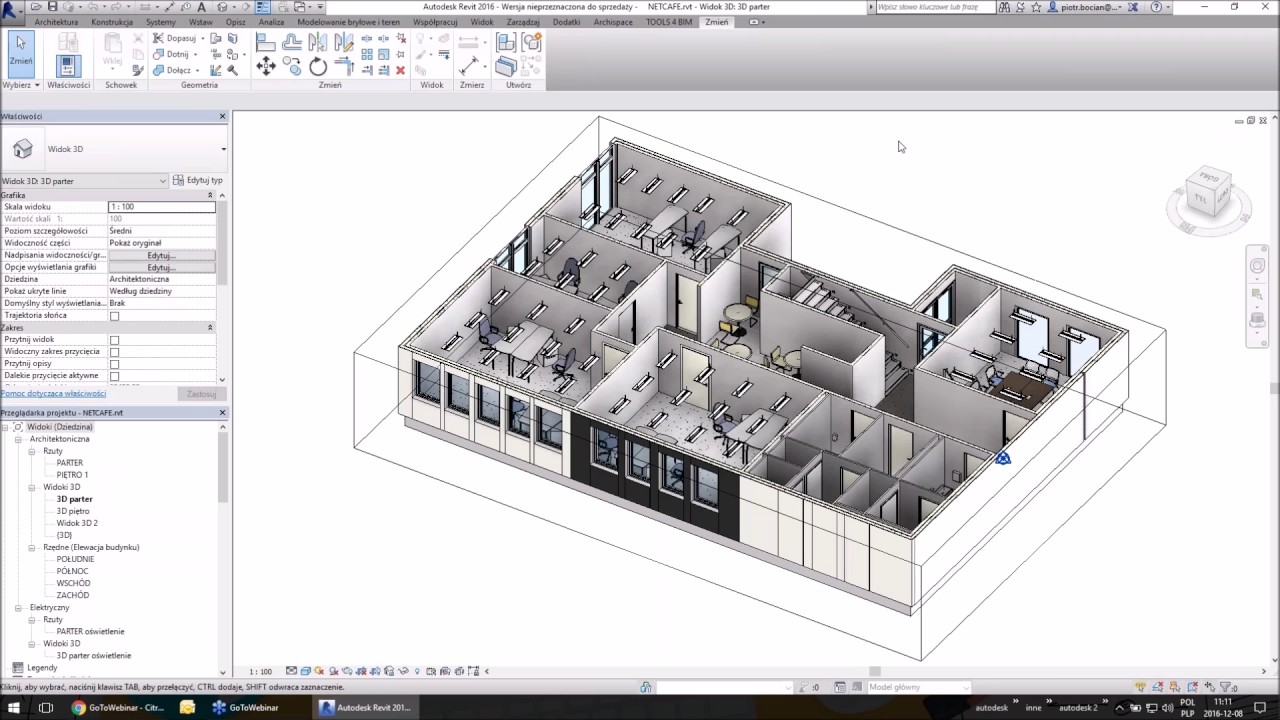Select the Offset tool in the Zmień panel

(x=292, y=42)
